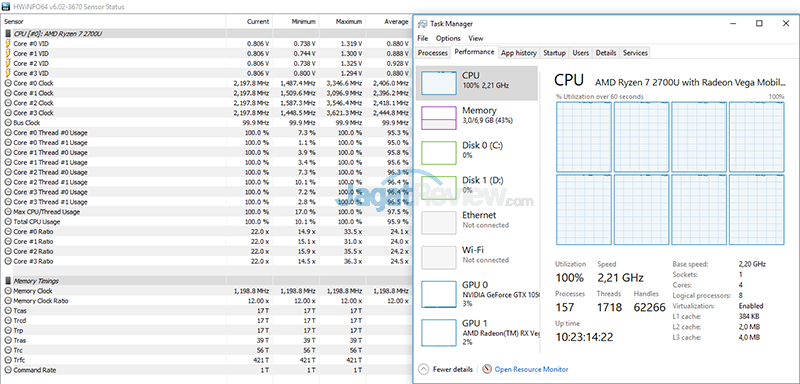Click the icon for Total CPU Usage
This screenshot has height=384, width=800.
click(x=8, y=222)
